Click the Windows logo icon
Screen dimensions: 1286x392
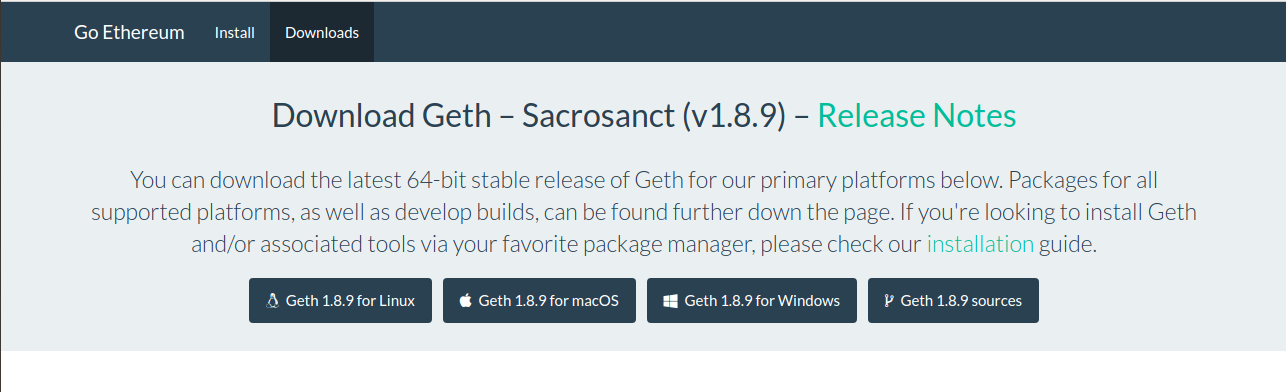click(670, 300)
